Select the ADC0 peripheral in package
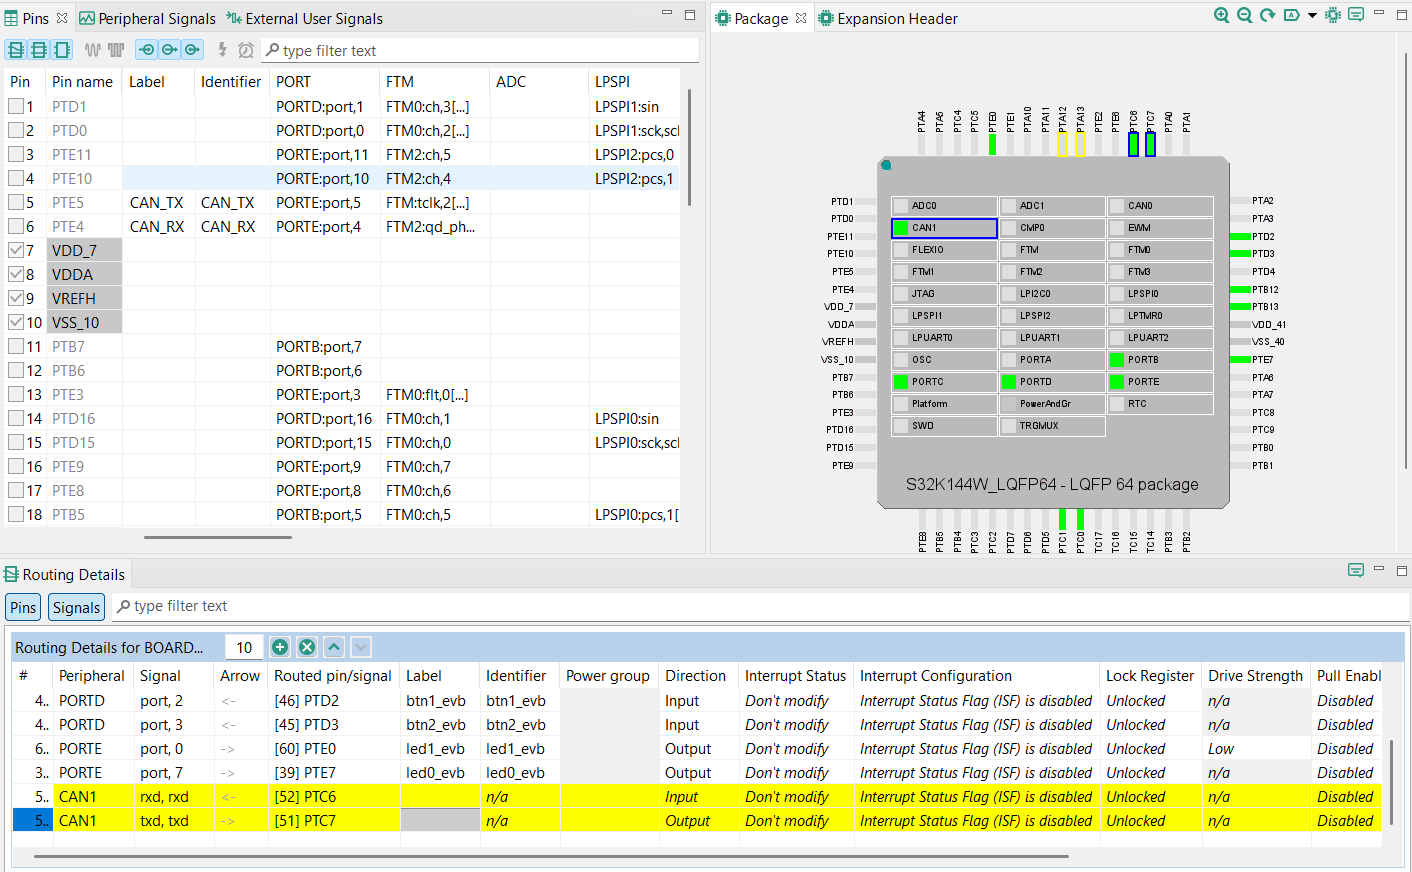1412x872 pixels. [944, 206]
